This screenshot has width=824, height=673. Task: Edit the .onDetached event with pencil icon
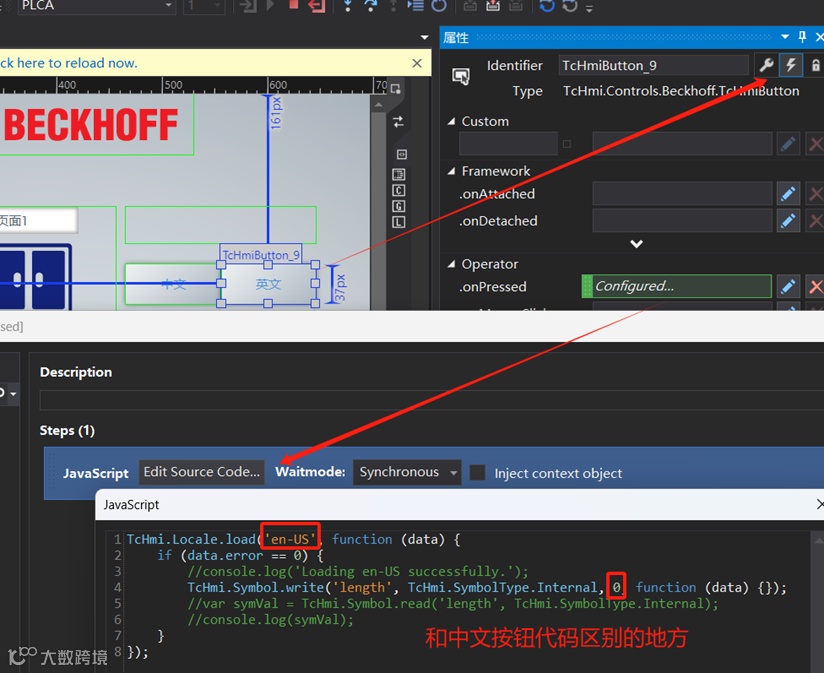pos(788,221)
